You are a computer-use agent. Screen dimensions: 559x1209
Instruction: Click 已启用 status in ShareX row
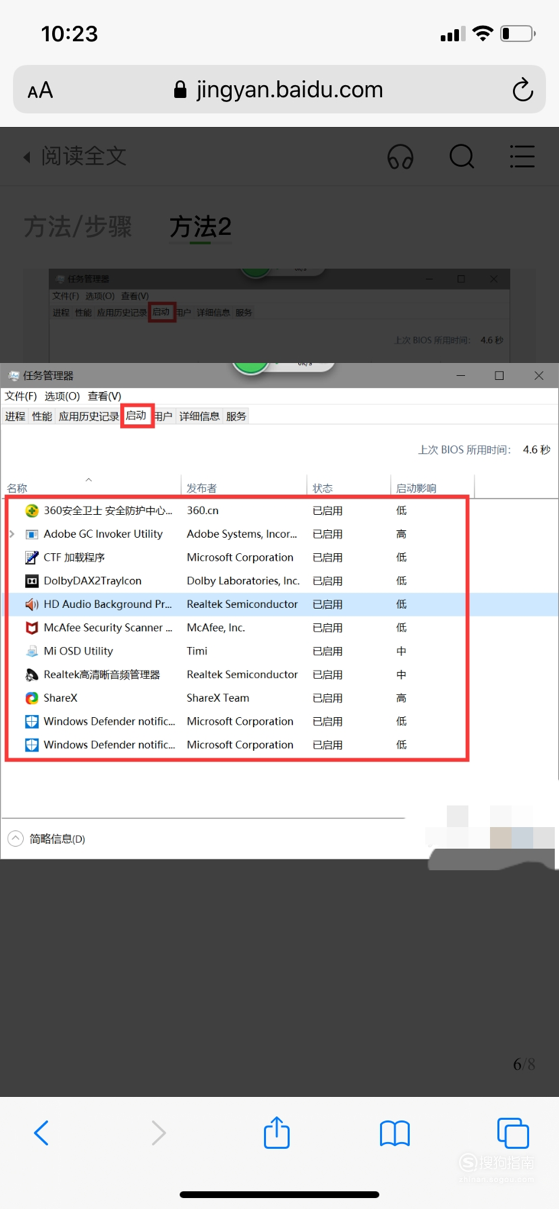click(328, 698)
